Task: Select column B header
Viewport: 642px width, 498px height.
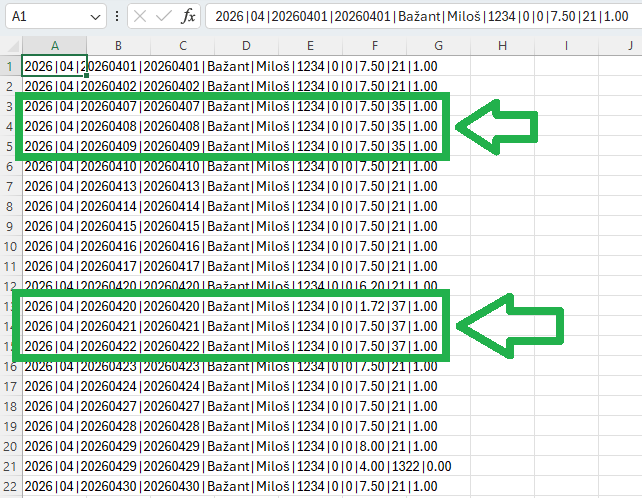Action: (118, 45)
